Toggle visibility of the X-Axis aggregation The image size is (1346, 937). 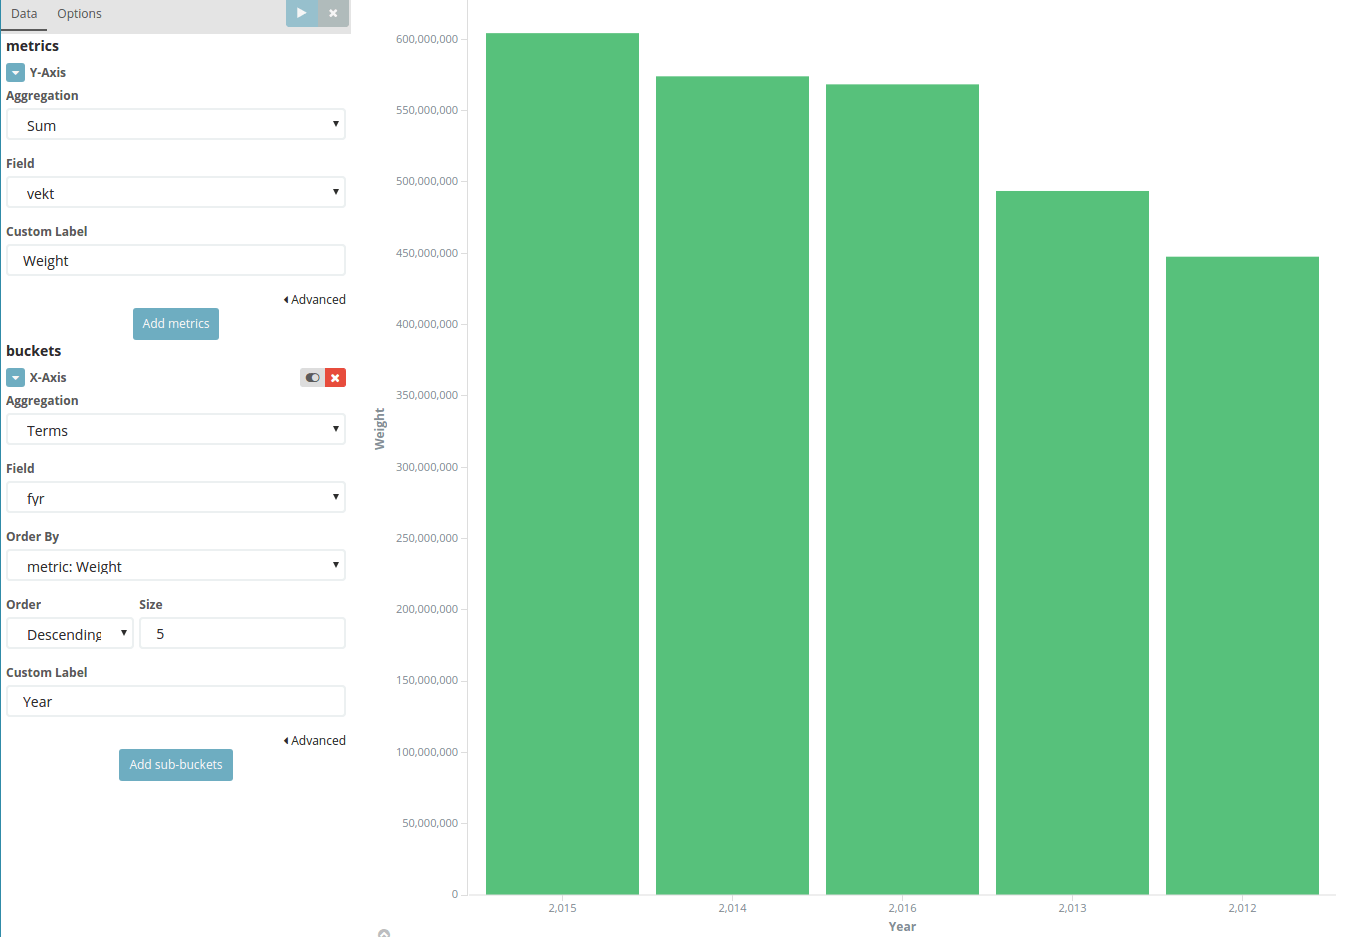pos(311,377)
